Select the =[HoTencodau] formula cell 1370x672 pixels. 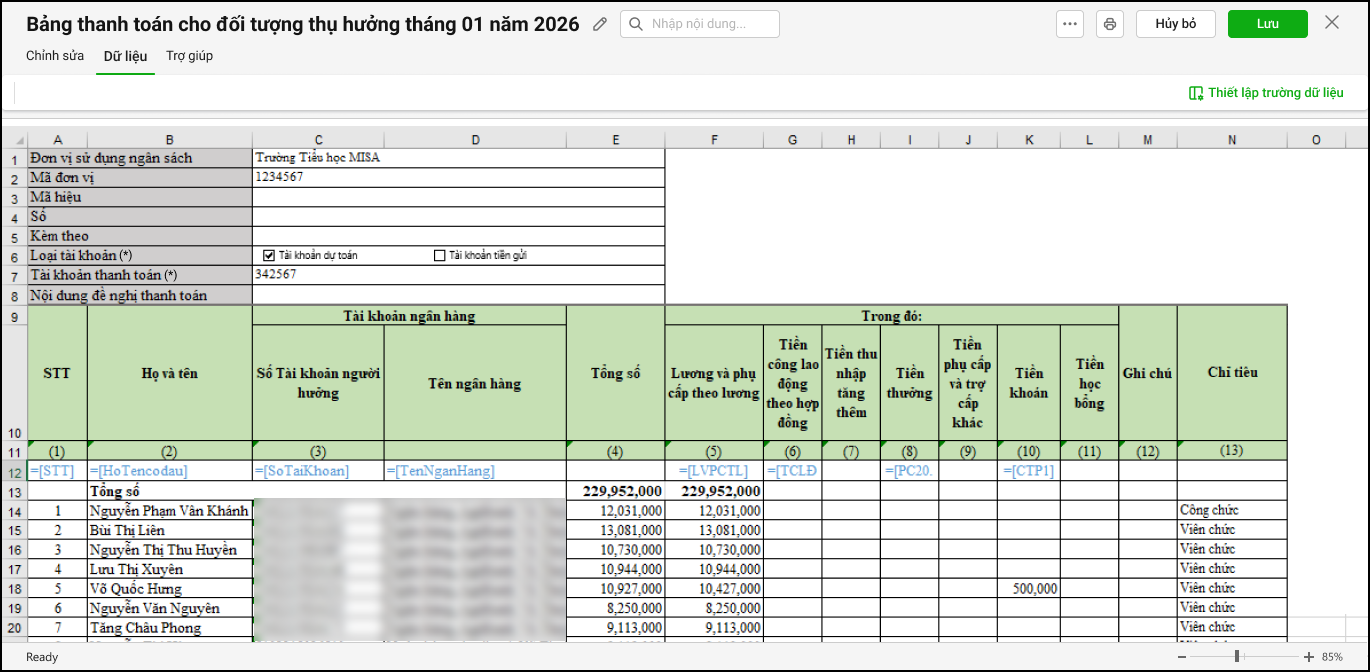(169, 471)
